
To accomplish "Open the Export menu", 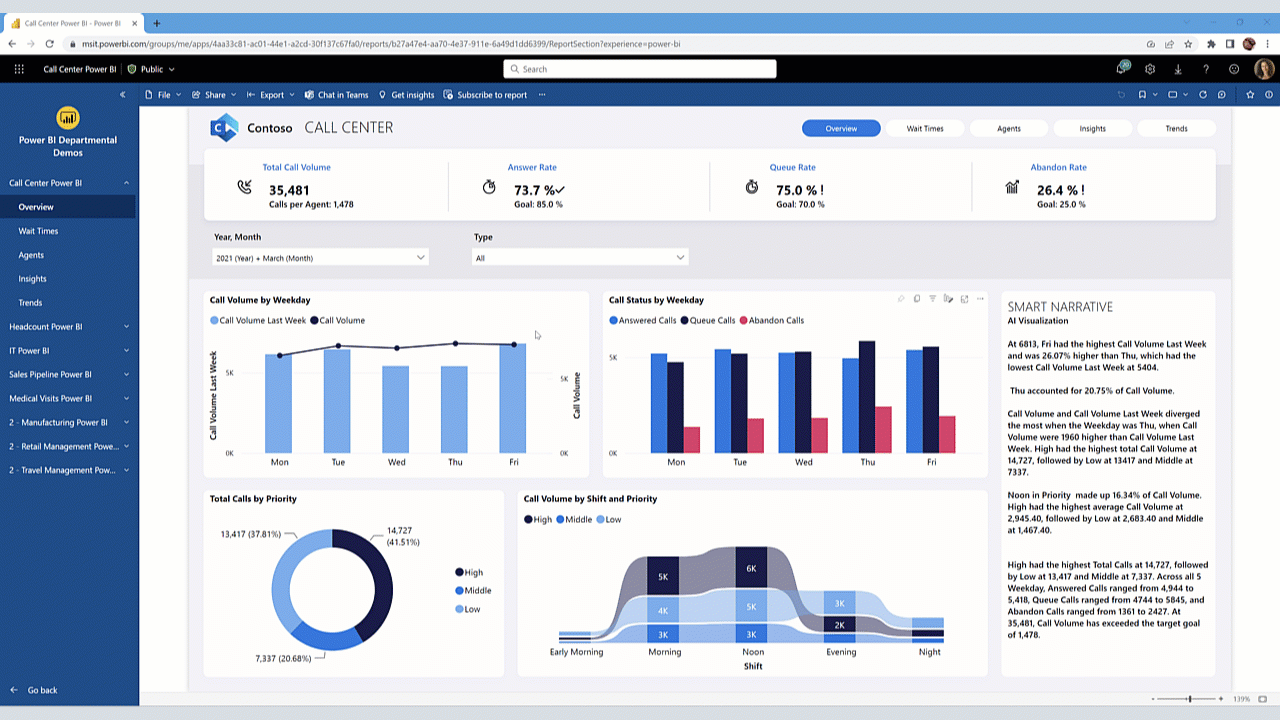I will 270,95.
